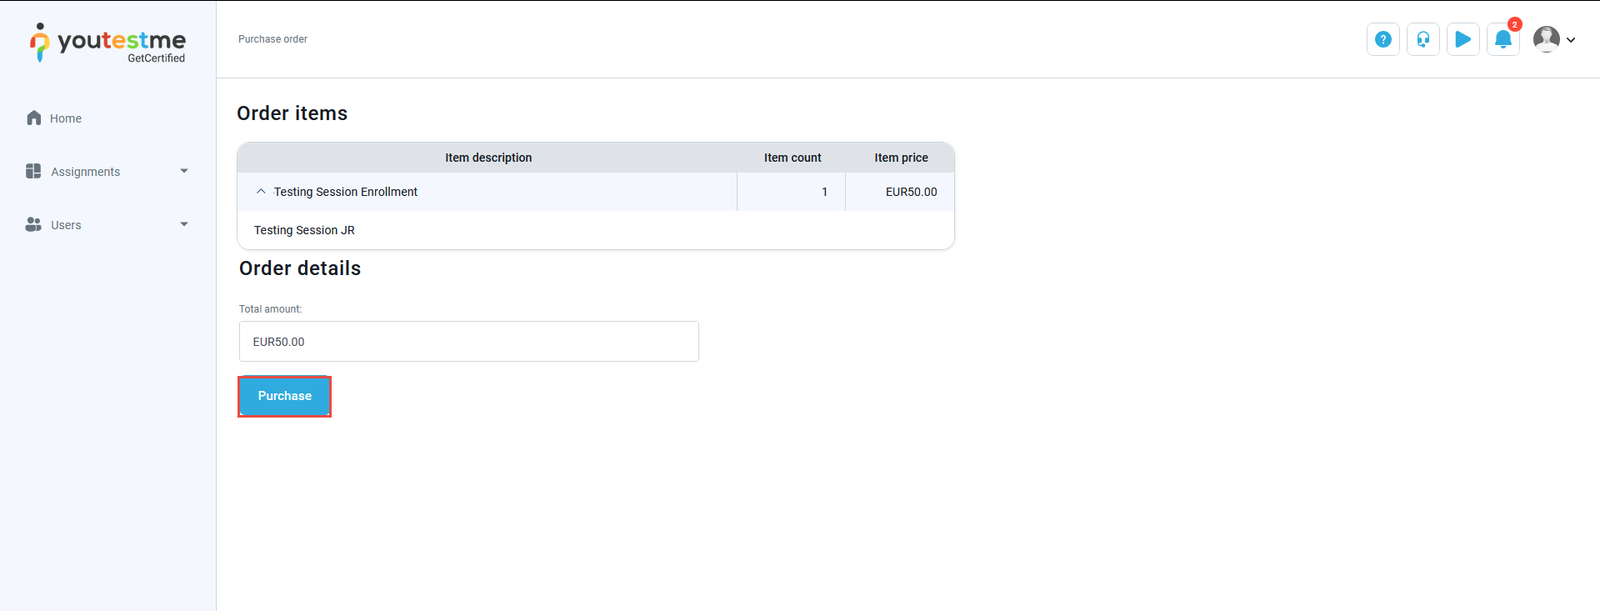The height and width of the screenshot is (611, 1600).
Task: Open the support headset icon
Action: [x=1423, y=39]
